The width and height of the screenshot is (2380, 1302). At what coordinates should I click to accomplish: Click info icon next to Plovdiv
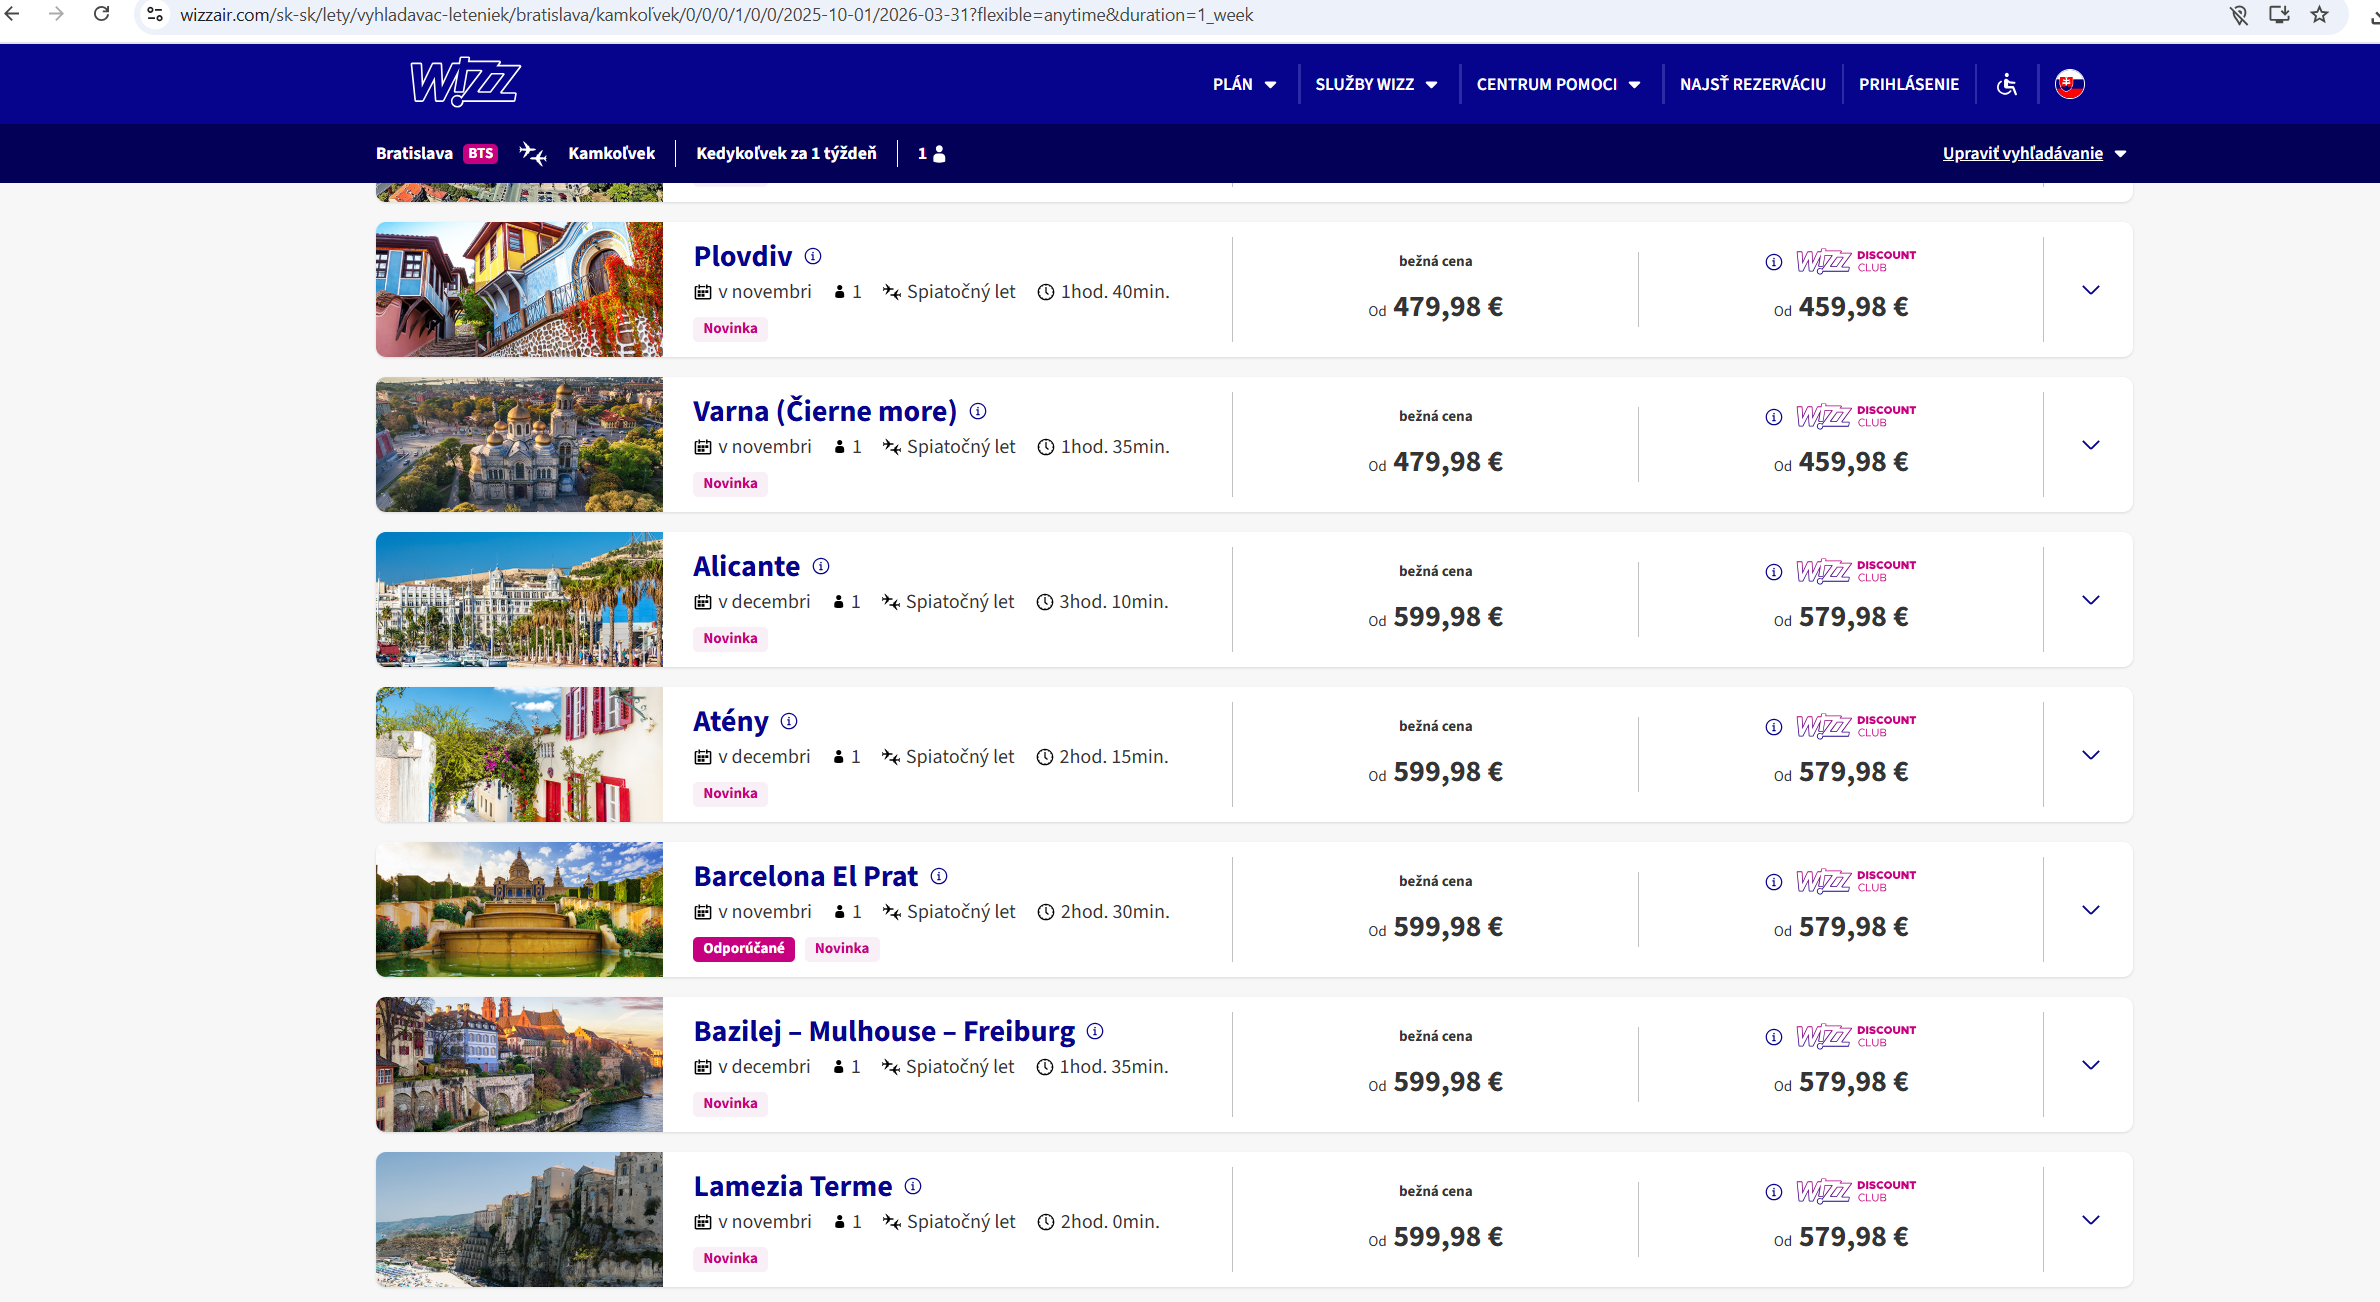813,256
